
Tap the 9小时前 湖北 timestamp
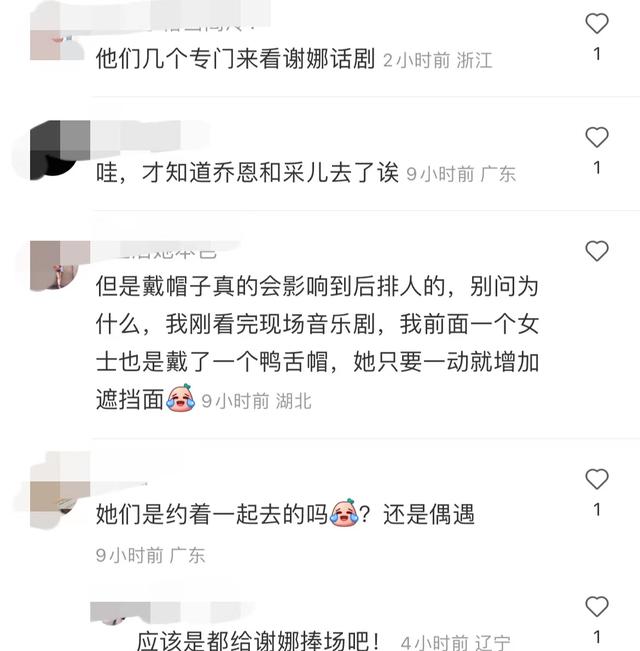(x=256, y=401)
